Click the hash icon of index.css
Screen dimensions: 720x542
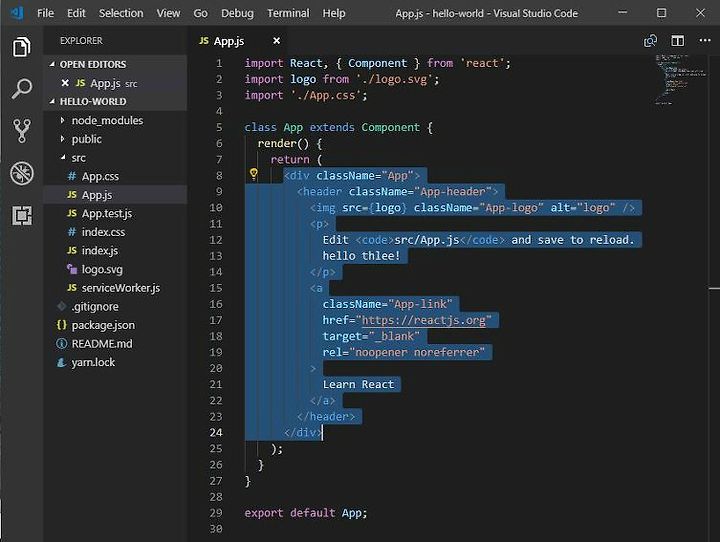(x=72, y=232)
